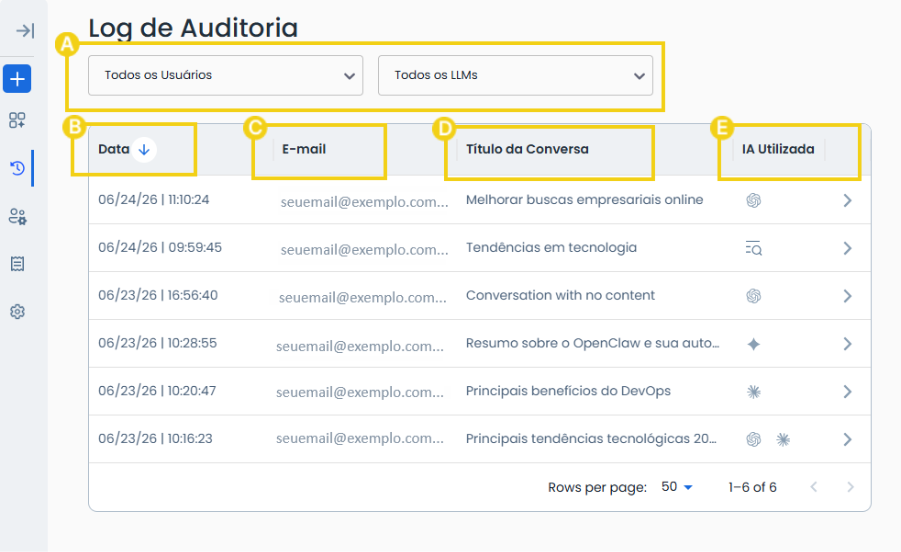Viewport: 901px width, 552px height.
Task: Open the history clock sidebar icon
Action: click(17, 168)
